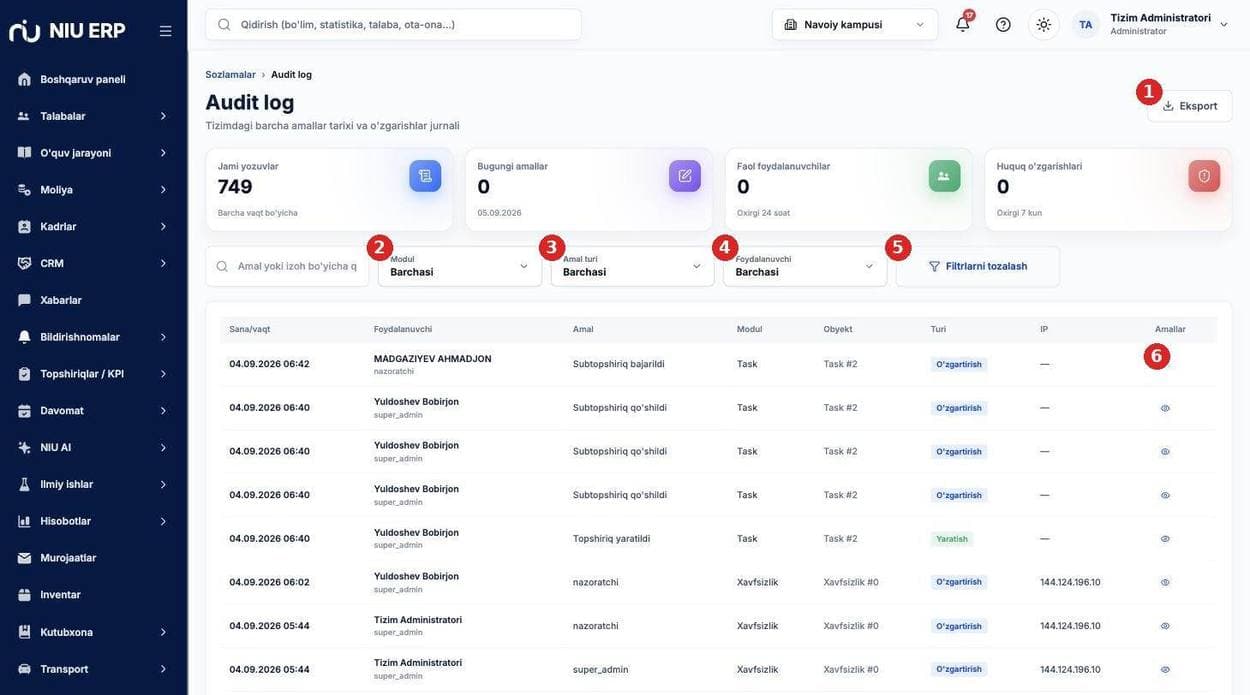The width and height of the screenshot is (1250, 695).
Task: Click the MADGAZIYEV AHMADJON user name
Action: point(432,358)
